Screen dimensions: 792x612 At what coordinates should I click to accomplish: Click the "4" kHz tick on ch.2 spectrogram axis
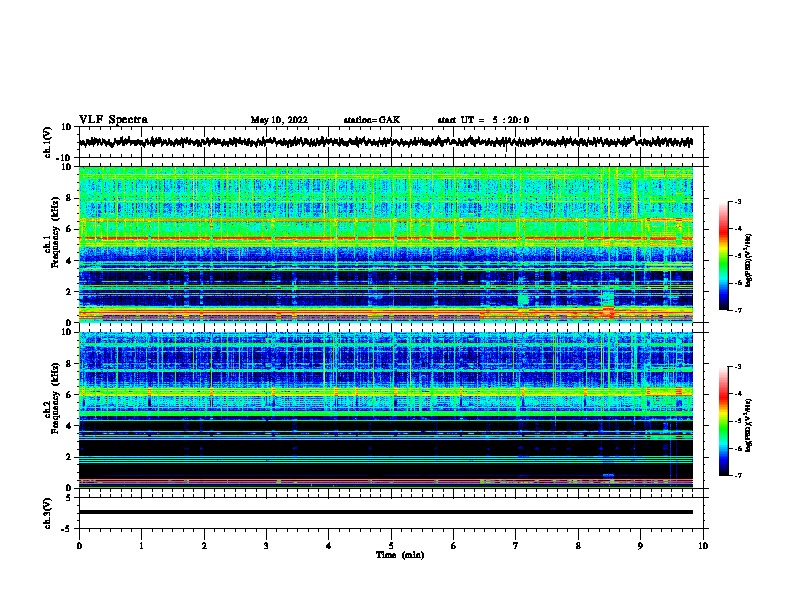(69, 426)
